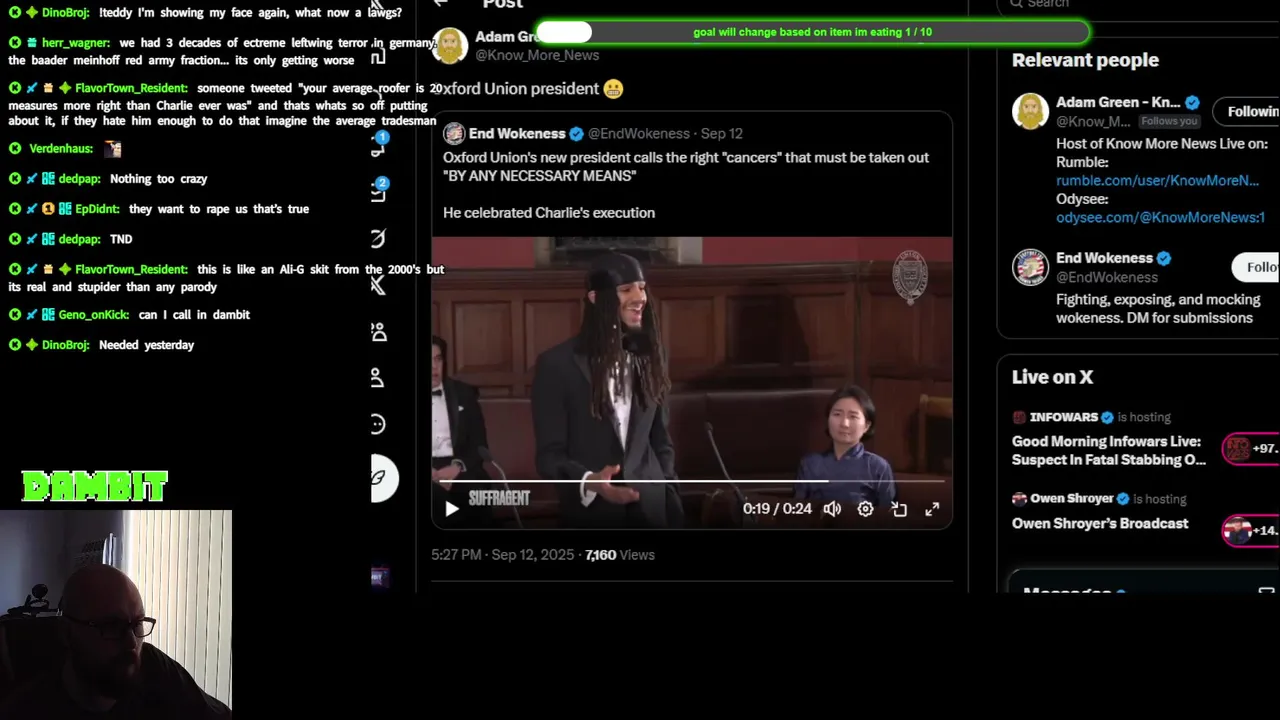
Task: Mute the video volume
Action: click(832, 509)
